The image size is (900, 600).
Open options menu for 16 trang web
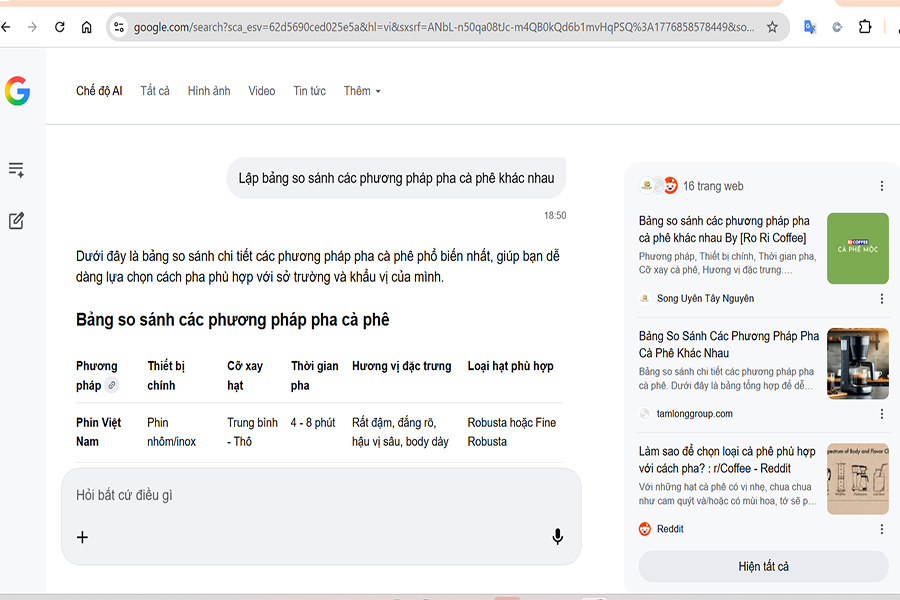(x=881, y=186)
